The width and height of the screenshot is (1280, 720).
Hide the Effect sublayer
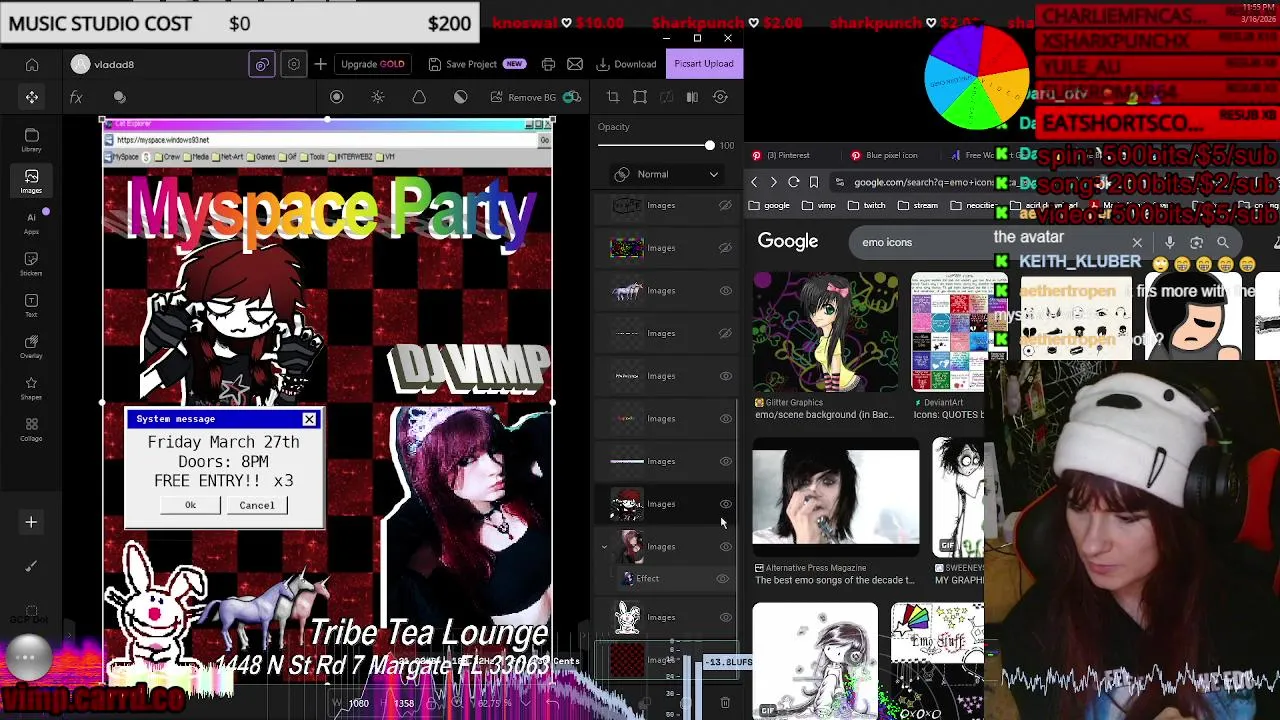(723, 578)
